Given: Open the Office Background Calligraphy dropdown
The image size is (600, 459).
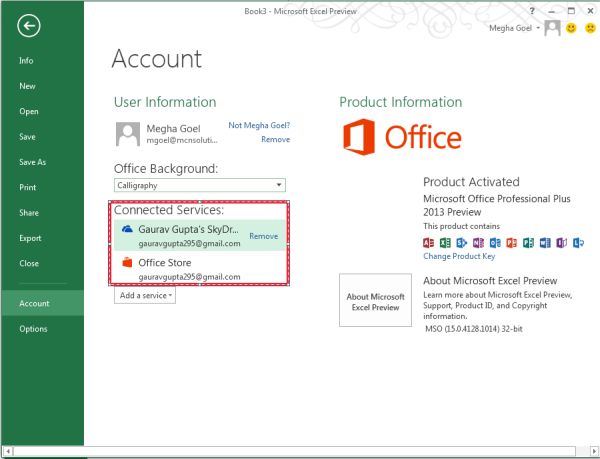Looking at the screenshot, I should (200, 185).
